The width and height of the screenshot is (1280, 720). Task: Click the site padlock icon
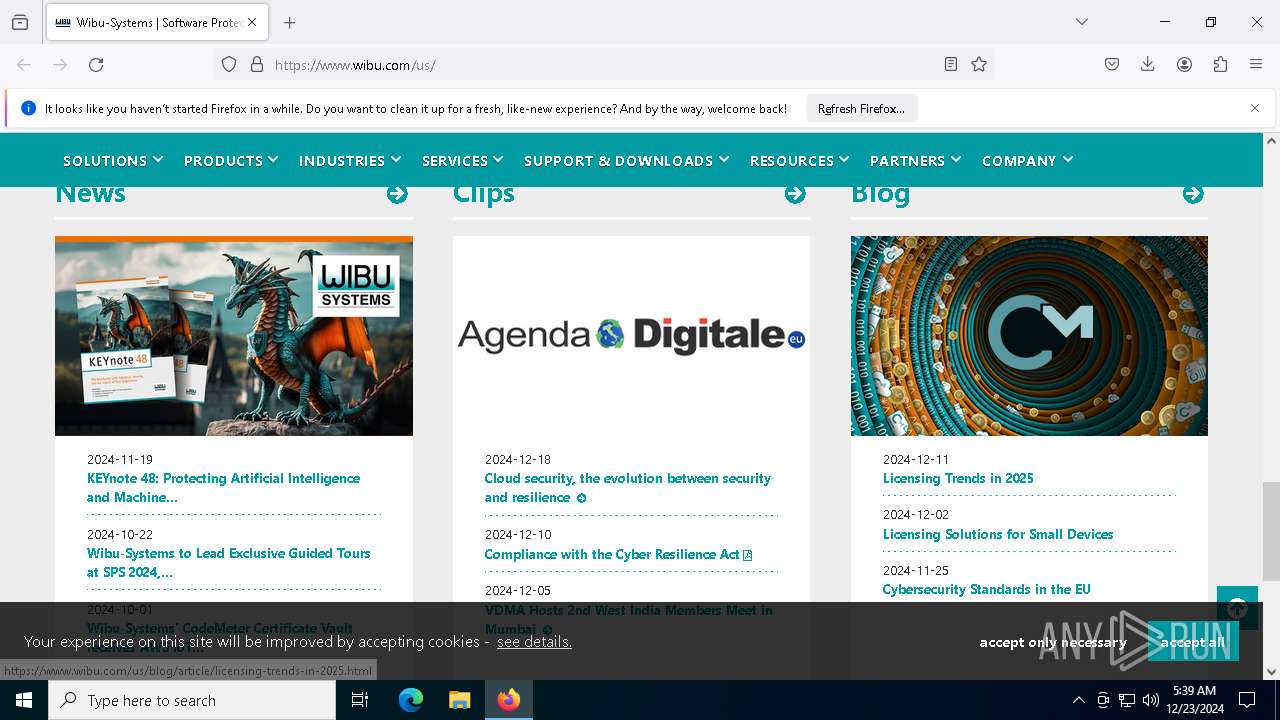point(257,64)
